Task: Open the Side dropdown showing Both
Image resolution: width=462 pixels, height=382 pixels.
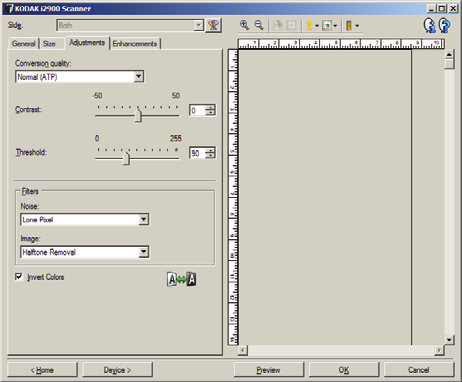Action: 130,25
